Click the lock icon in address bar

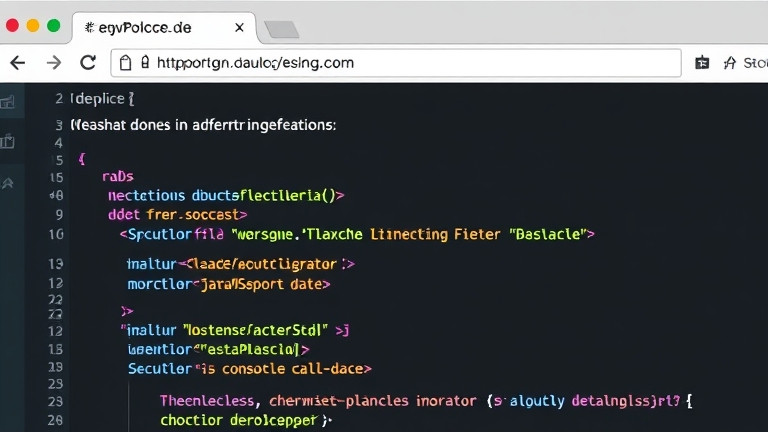click(145, 62)
